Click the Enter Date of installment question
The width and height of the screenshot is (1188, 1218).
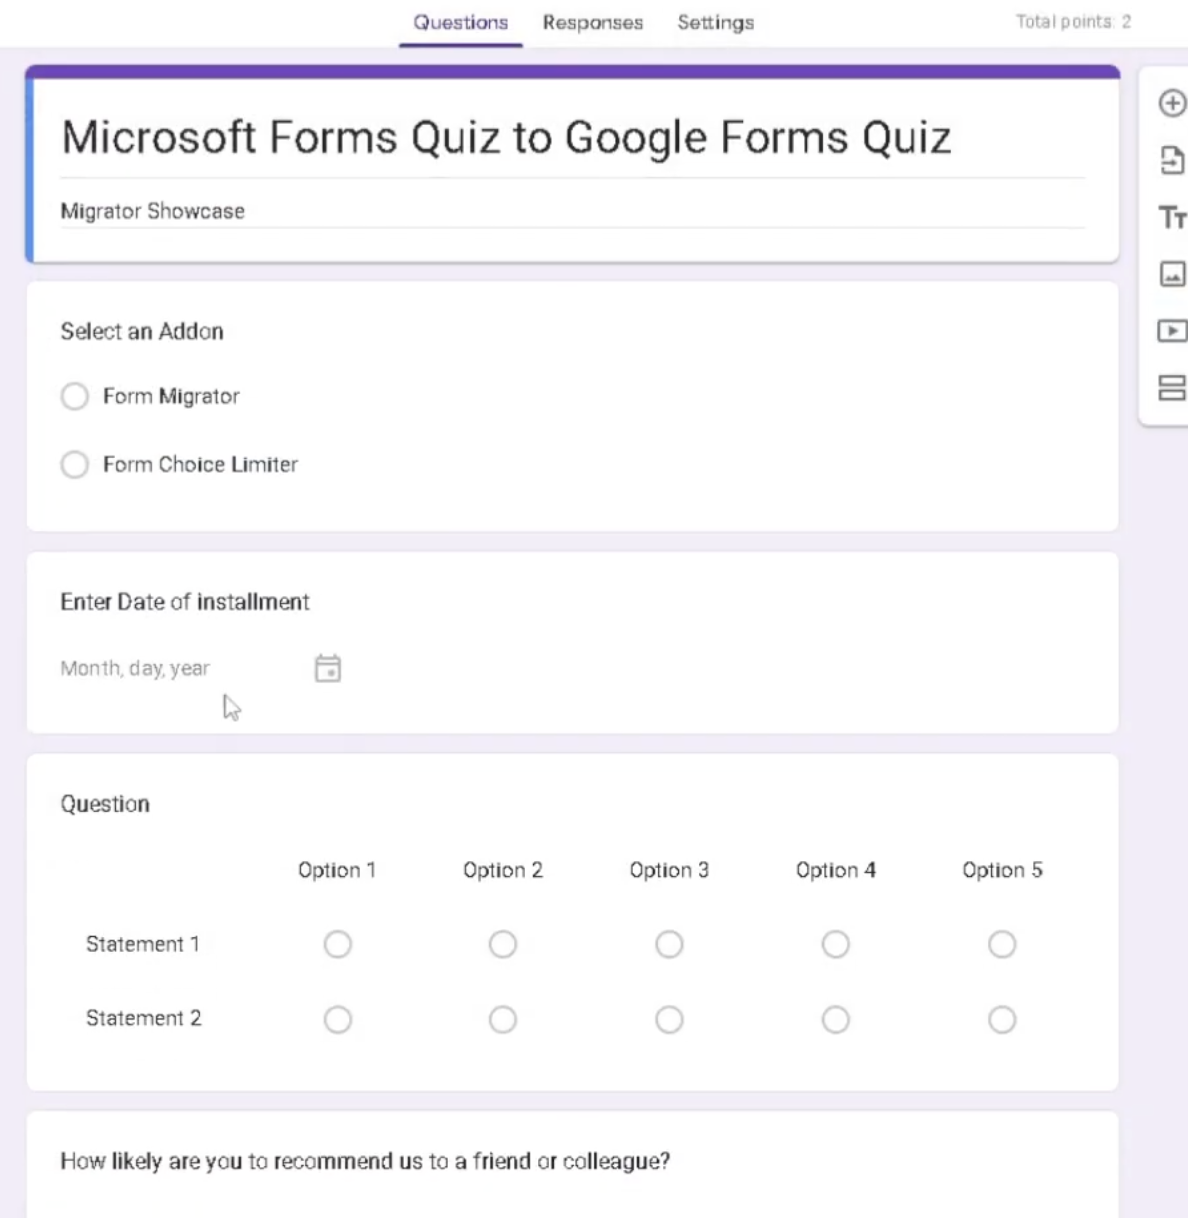(185, 602)
